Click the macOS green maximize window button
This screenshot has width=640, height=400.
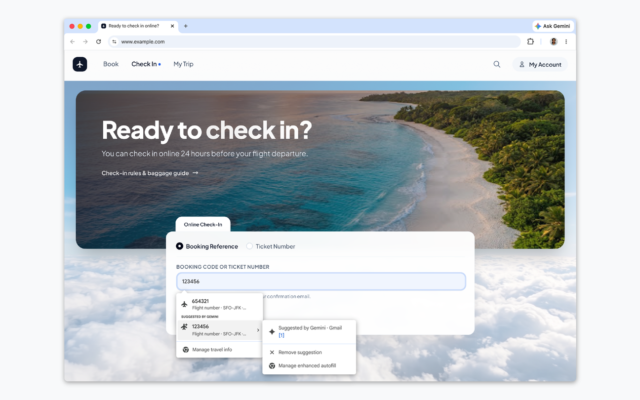click(x=89, y=26)
